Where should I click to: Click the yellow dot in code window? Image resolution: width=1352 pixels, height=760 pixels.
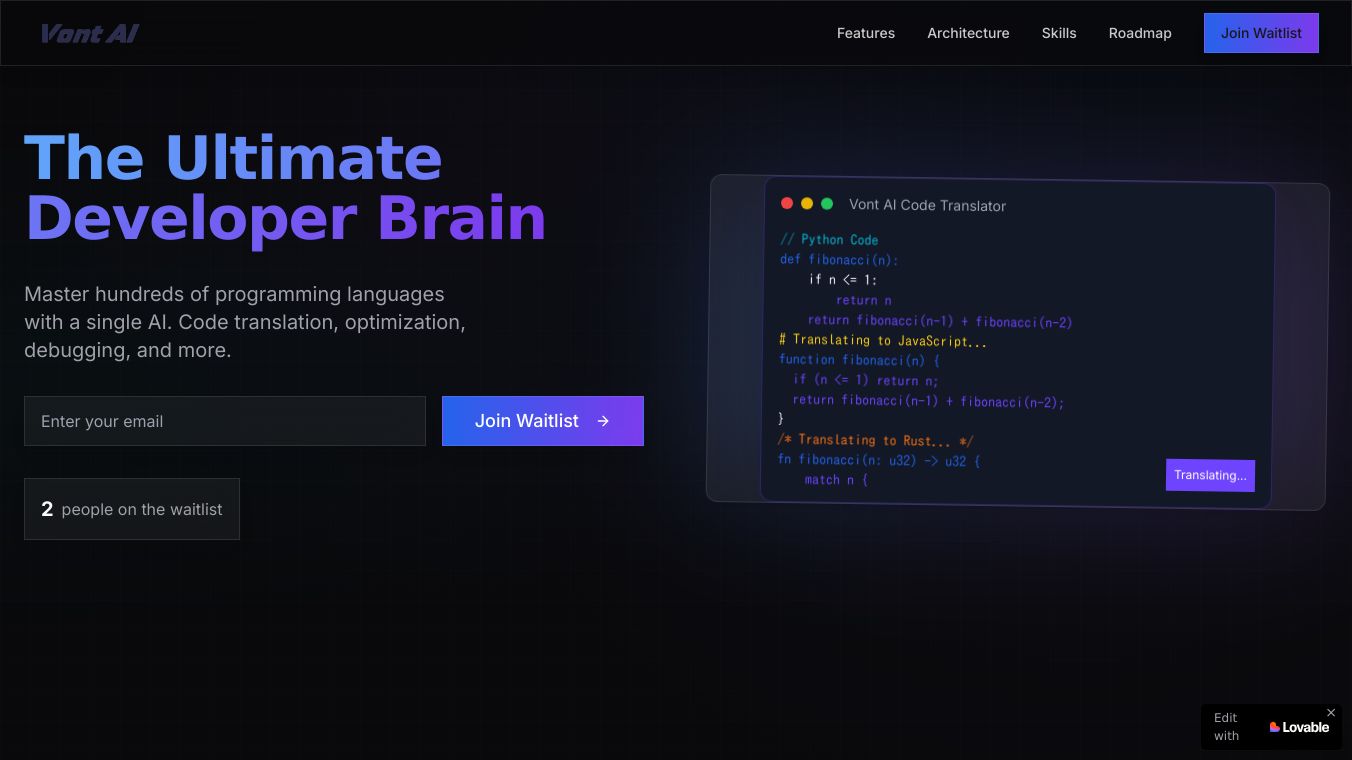(x=807, y=203)
